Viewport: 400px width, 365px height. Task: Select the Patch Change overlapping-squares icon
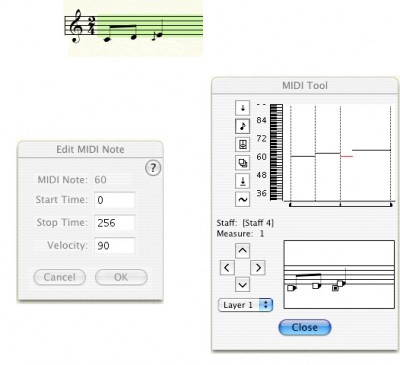pyautogui.click(x=243, y=163)
